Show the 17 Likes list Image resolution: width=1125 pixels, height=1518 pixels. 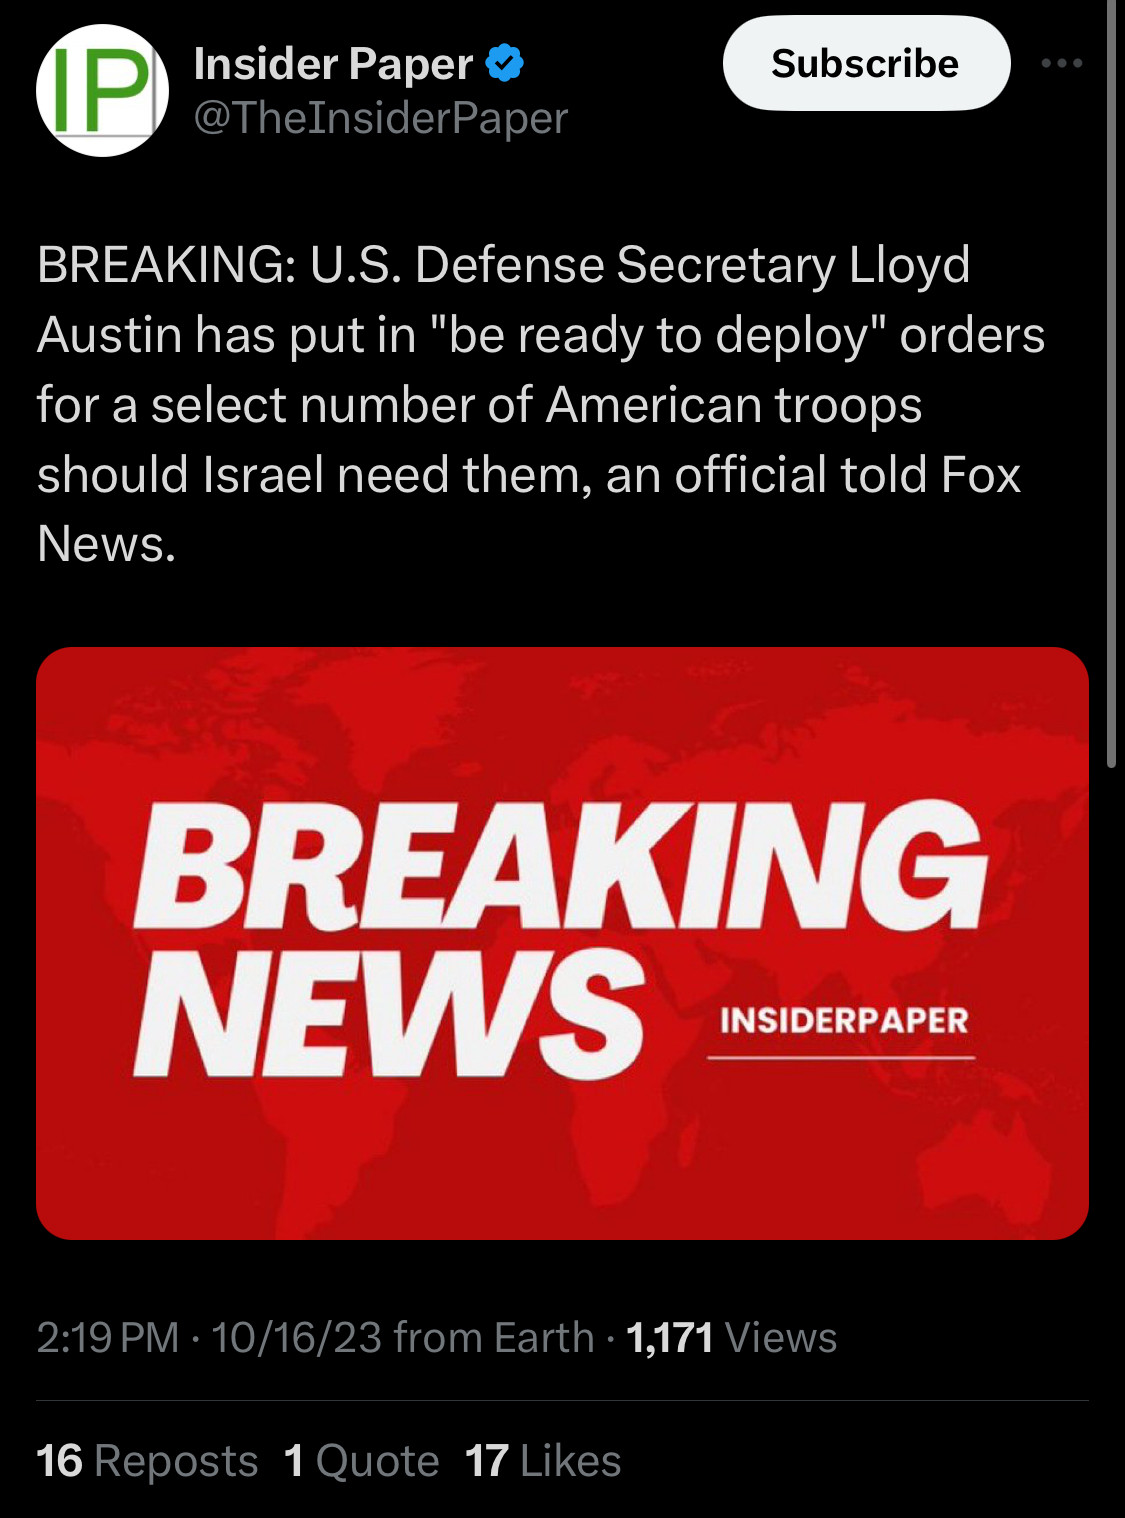(x=543, y=1461)
